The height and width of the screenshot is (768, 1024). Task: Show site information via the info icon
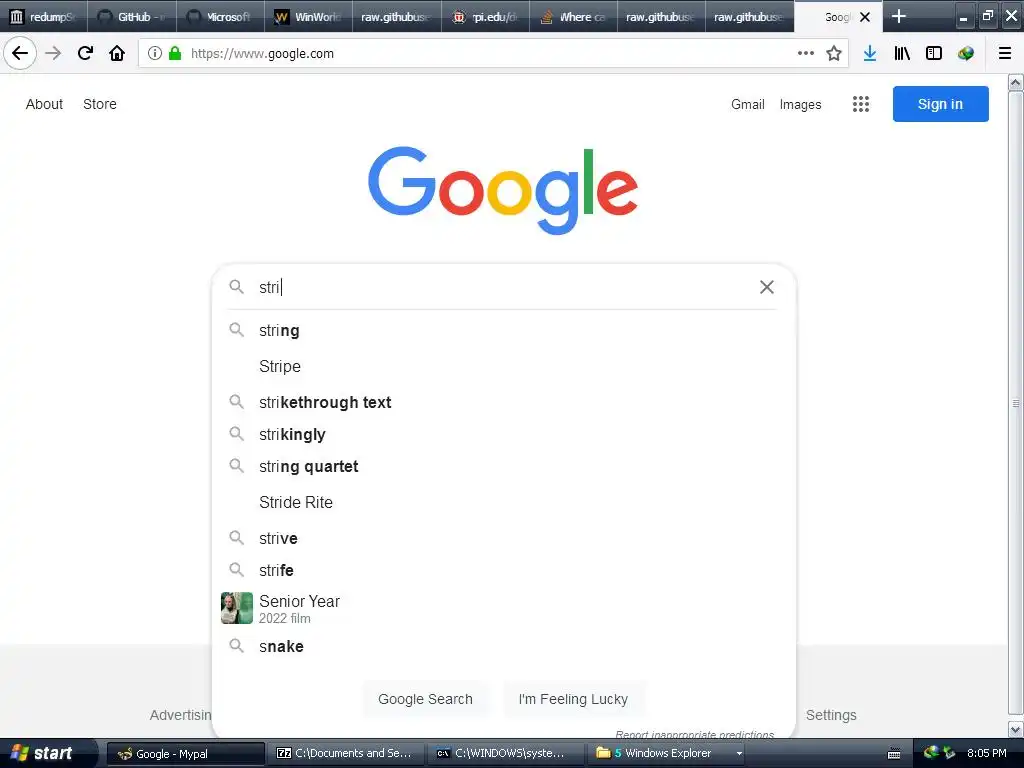click(155, 54)
